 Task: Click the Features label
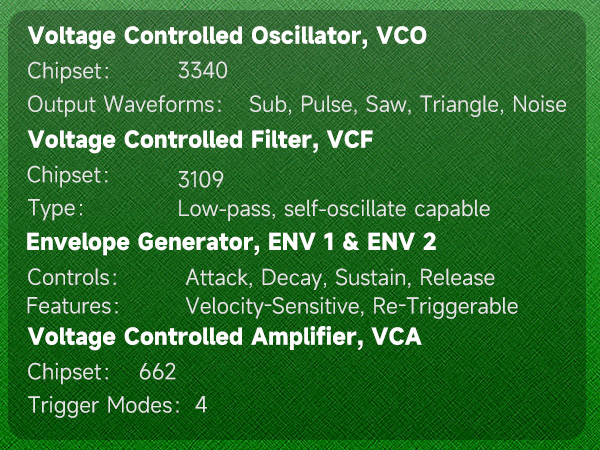74,305
